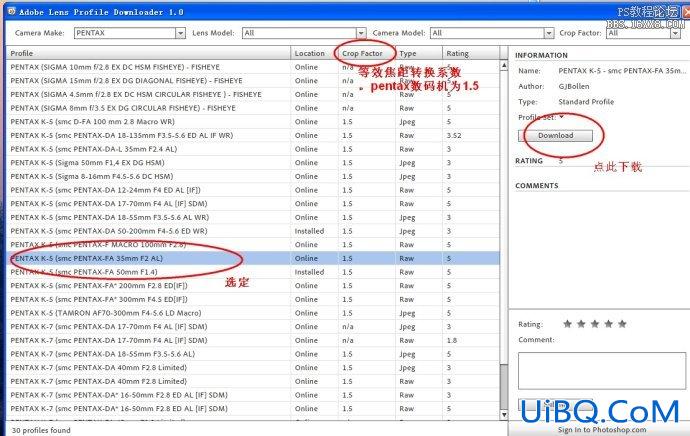Select K-5 smc PENTAX-FA 50mm F1.4 profile
The width and height of the screenshot is (690, 436).
click(253, 272)
